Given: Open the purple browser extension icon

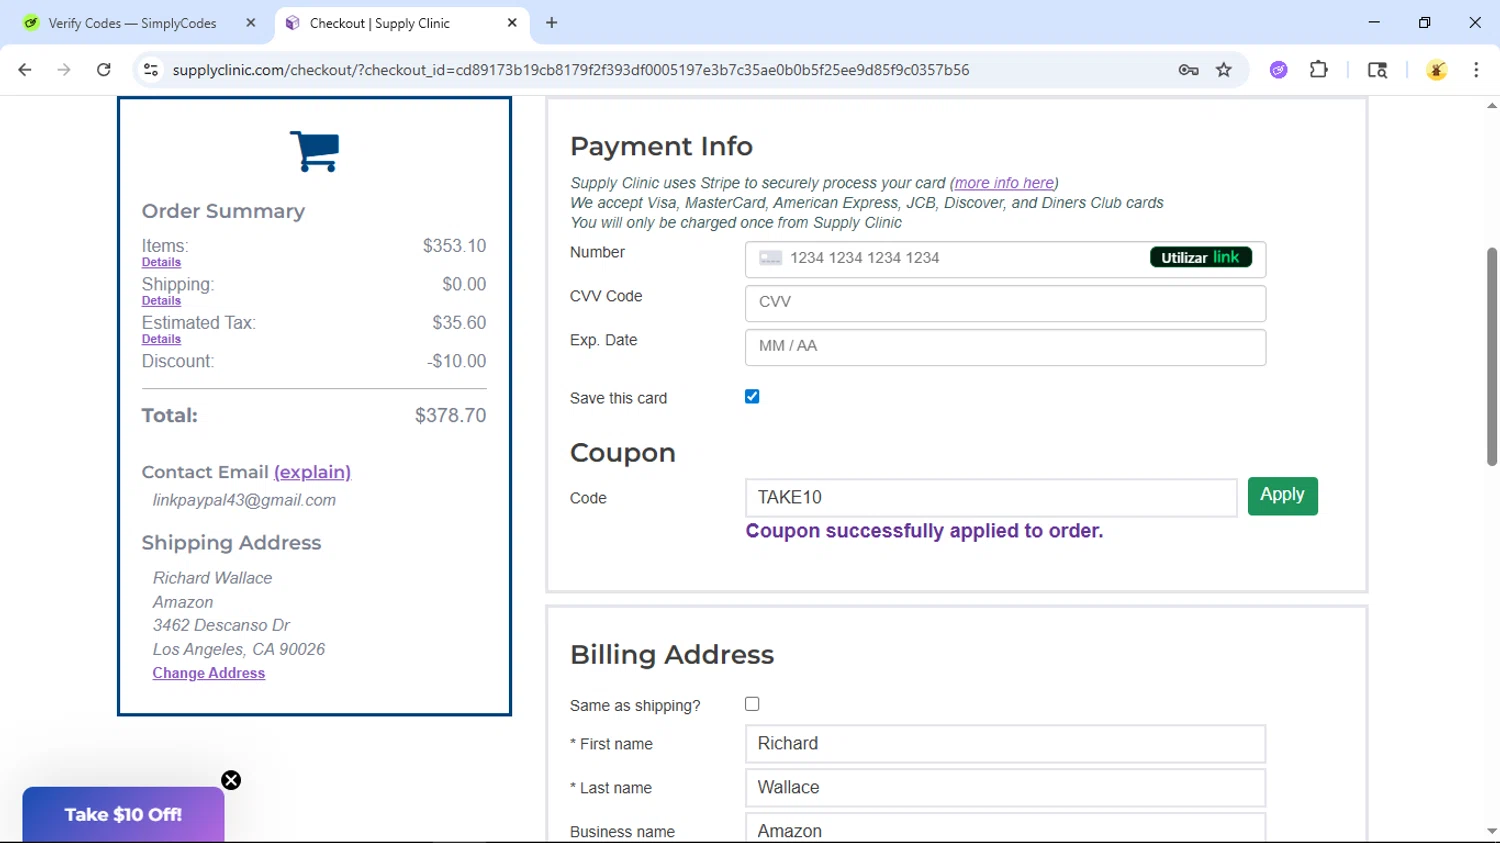Looking at the screenshot, I should (x=1279, y=70).
